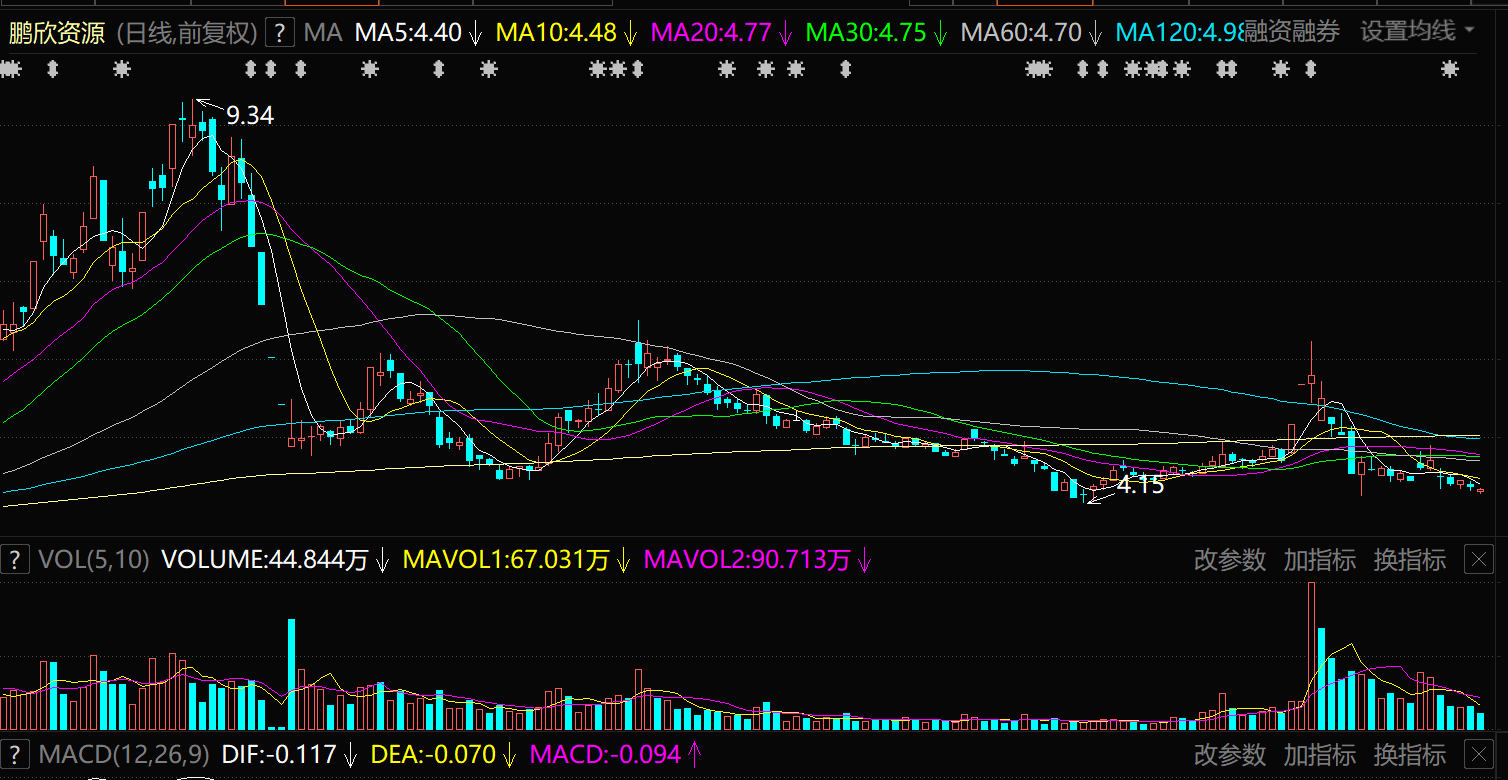Open the VOL indicator help icon
Image resolution: width=1508 pixels, height=780 pixels.
coord(14,560)
